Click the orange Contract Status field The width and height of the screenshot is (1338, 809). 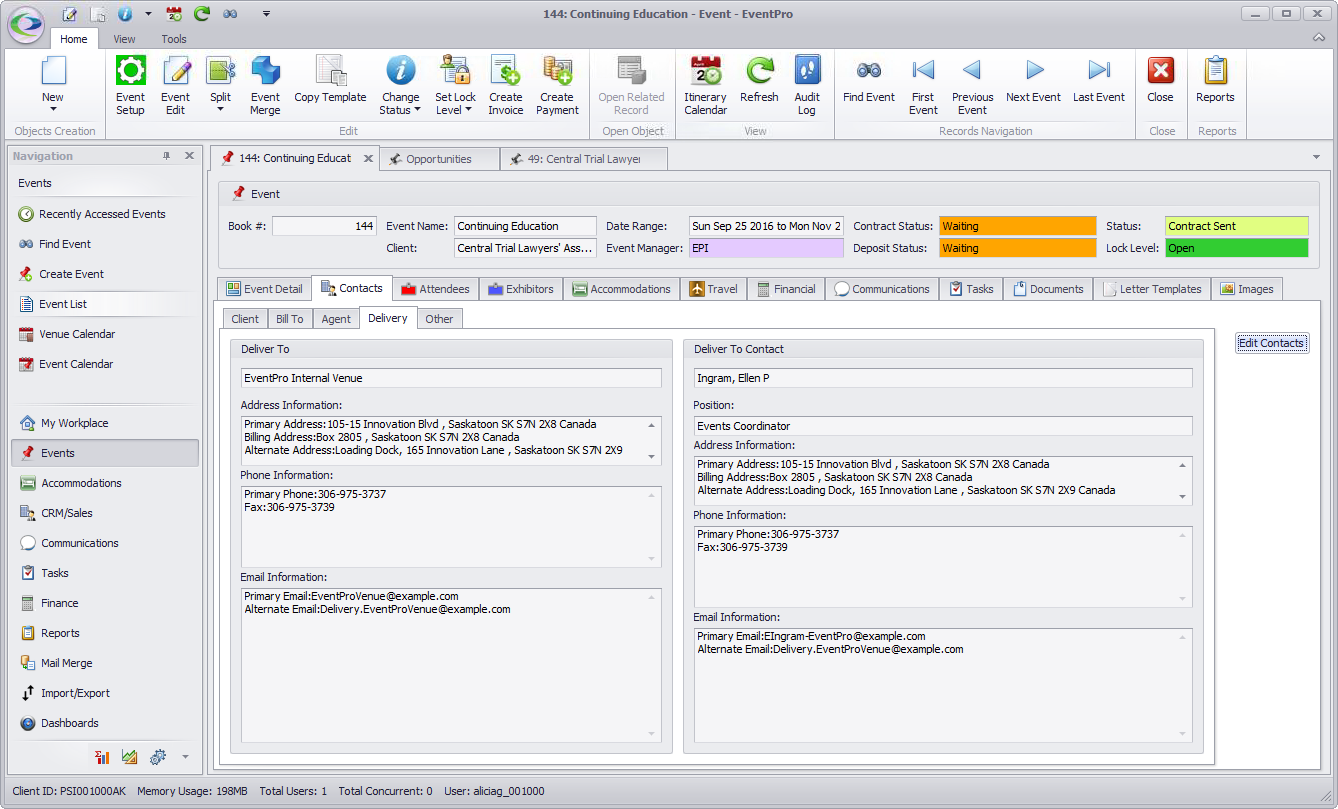(1017, 226)
